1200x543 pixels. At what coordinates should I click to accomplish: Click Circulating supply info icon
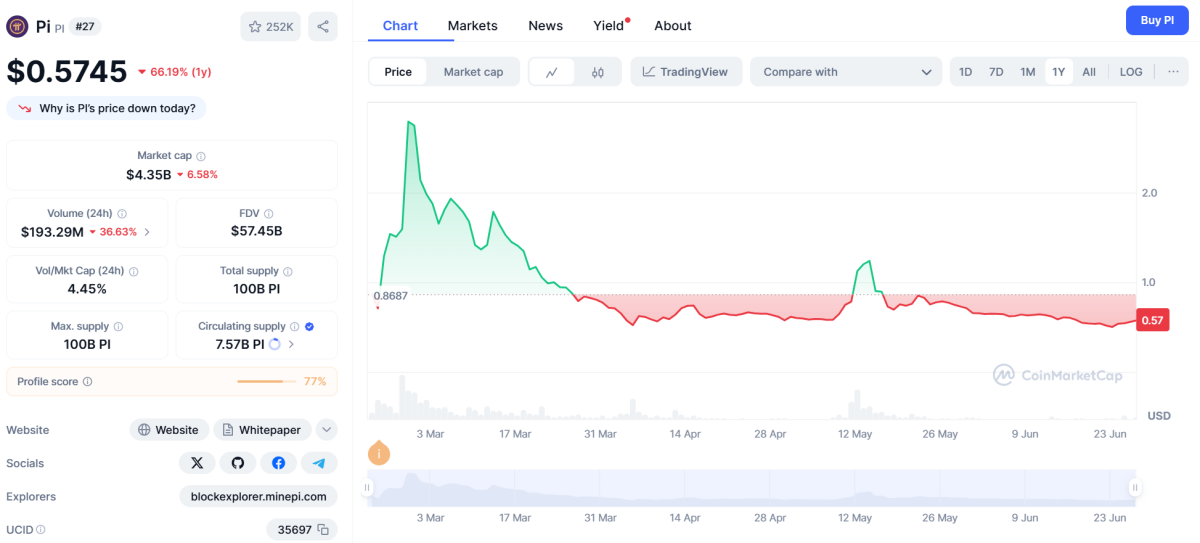tap(294, 327)
